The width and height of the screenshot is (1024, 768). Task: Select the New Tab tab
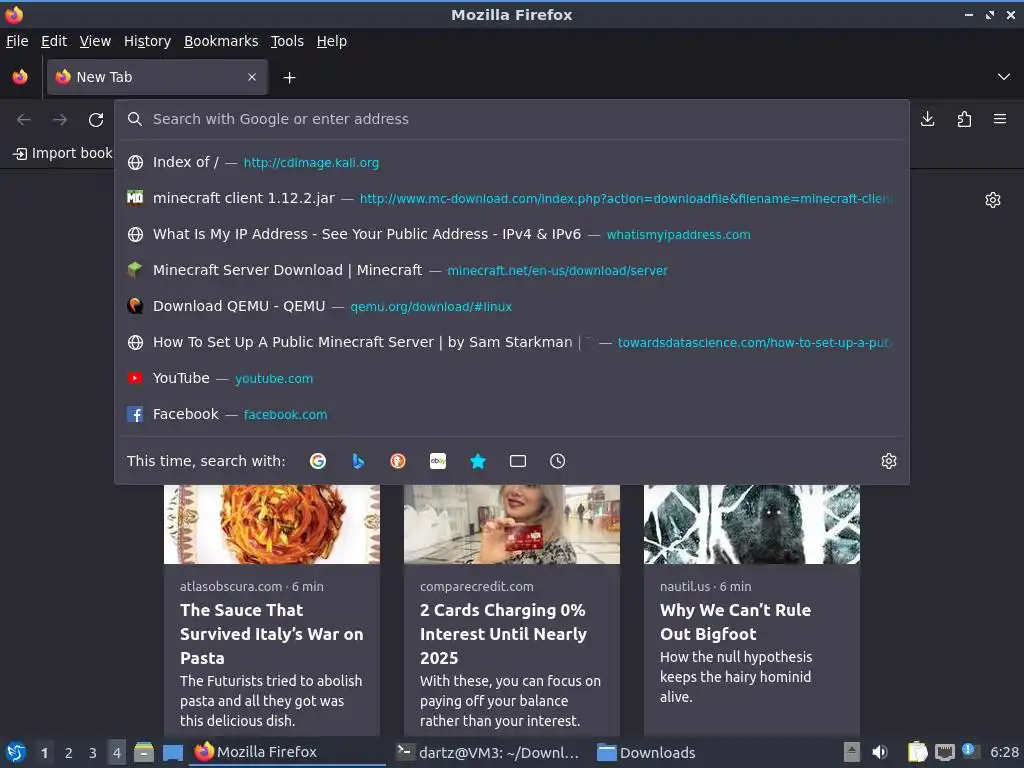pyautogui.click(x=157, y=77)
